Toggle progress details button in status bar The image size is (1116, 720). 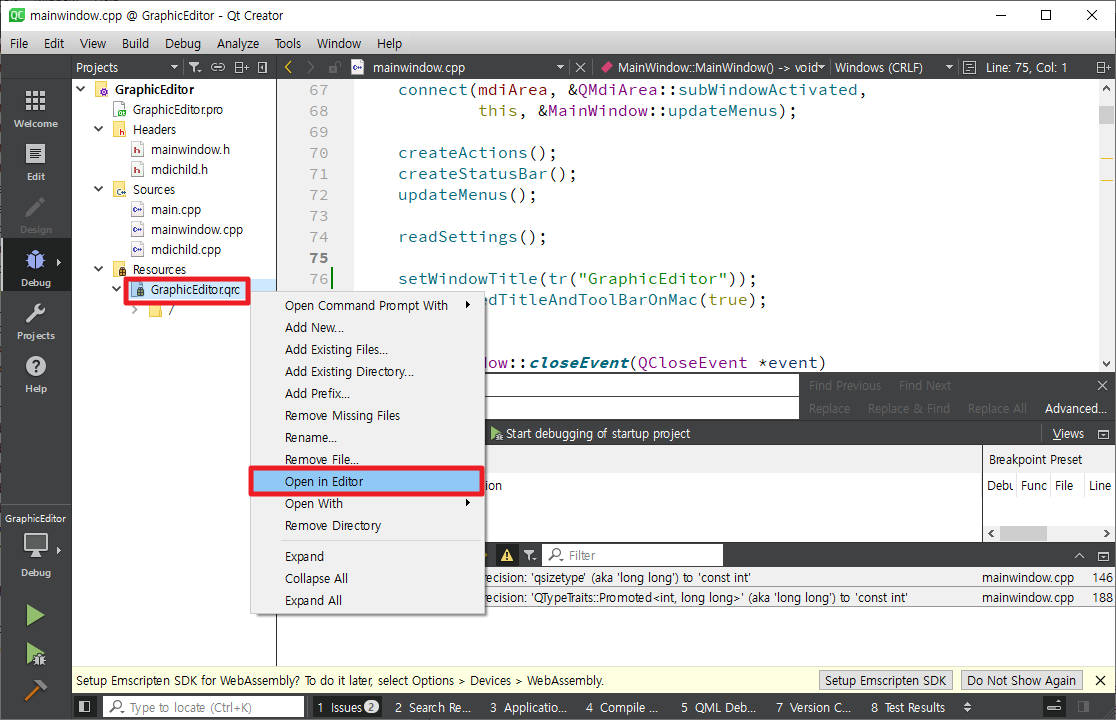point(1055,707)
